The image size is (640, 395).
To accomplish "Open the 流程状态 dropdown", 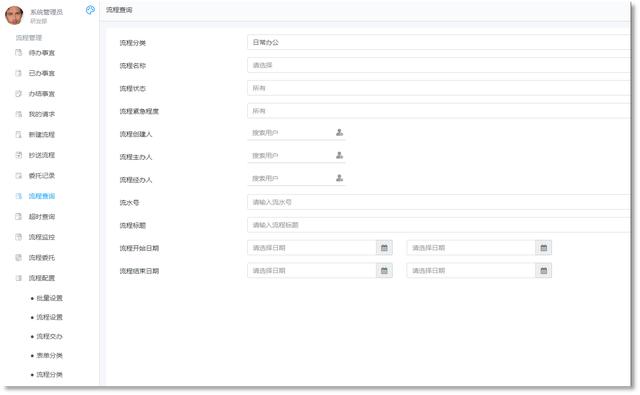I will point(439,88).
